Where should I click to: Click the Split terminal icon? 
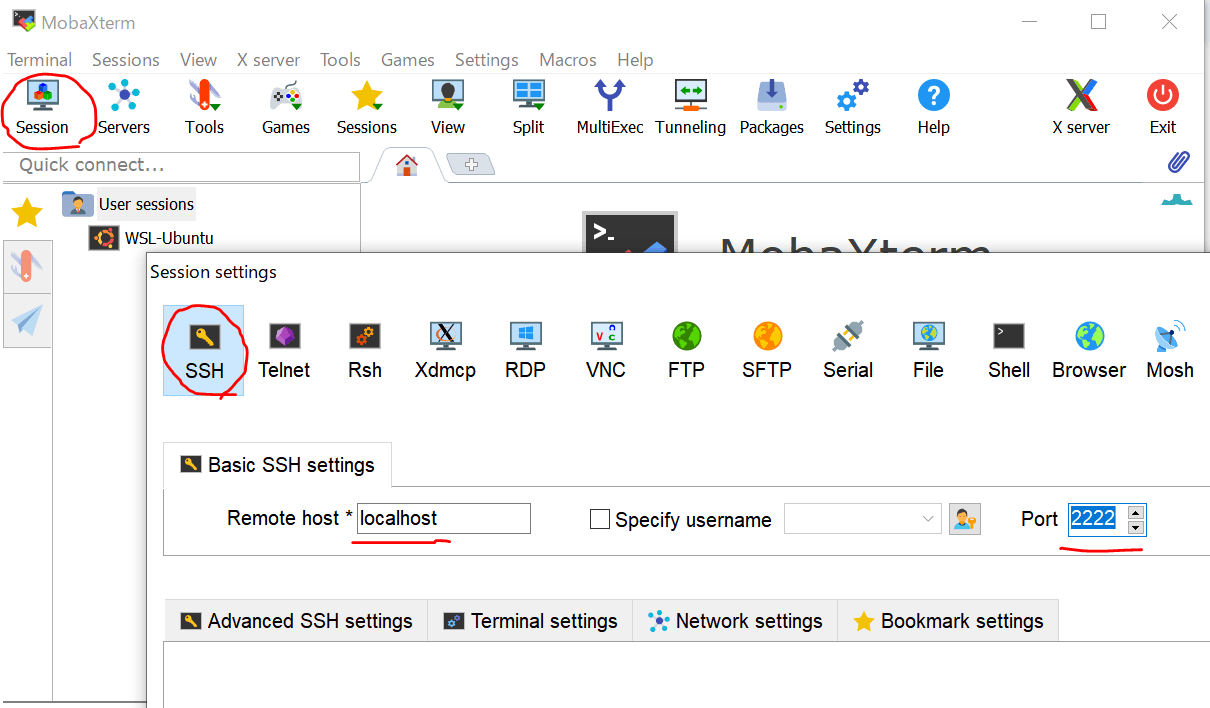point(529,108)
